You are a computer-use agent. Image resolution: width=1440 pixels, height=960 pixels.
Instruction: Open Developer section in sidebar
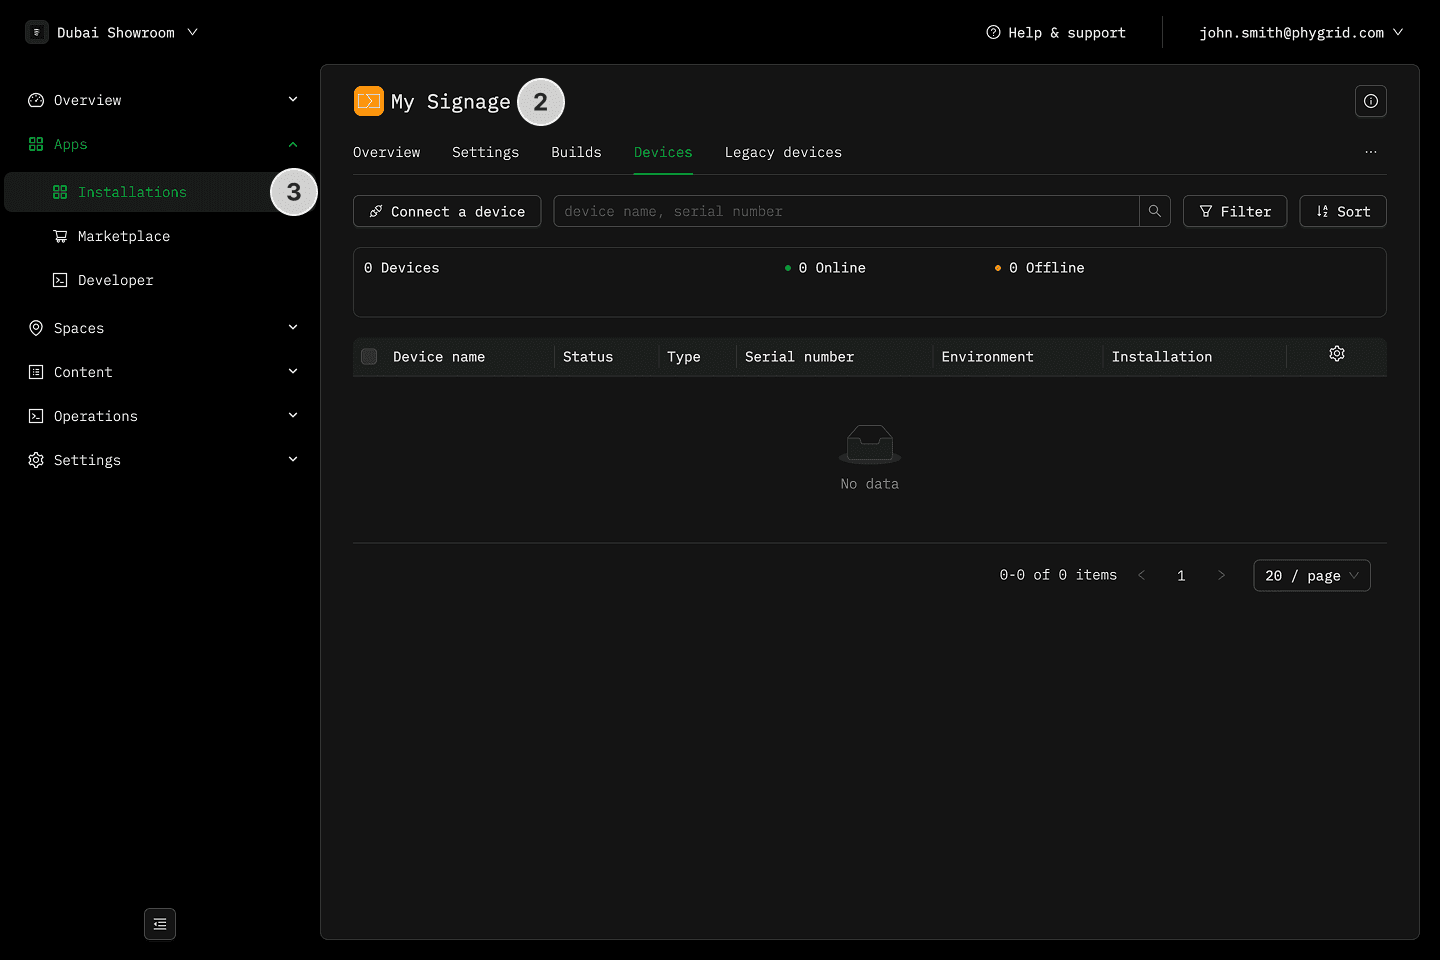116,280
